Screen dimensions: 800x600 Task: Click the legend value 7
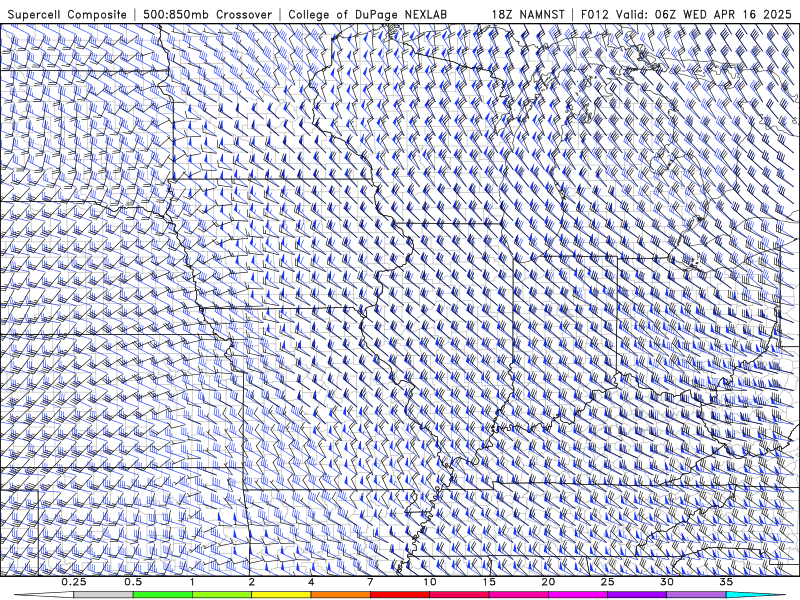[x=370, y=582]
